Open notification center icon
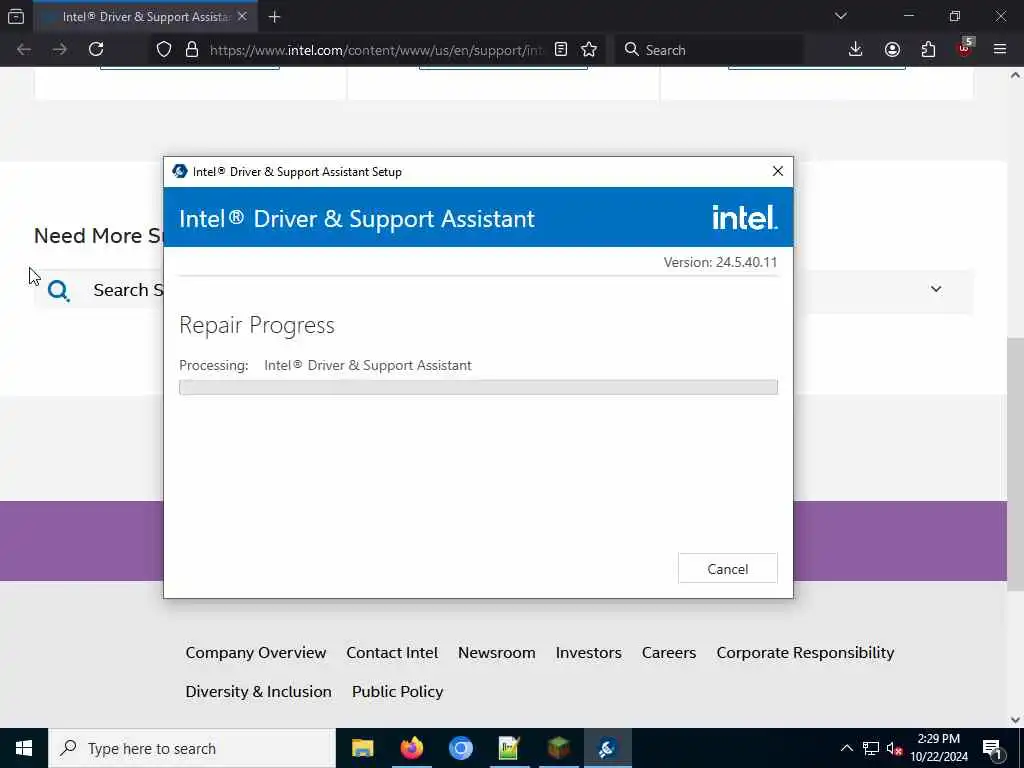 (992, 748)
